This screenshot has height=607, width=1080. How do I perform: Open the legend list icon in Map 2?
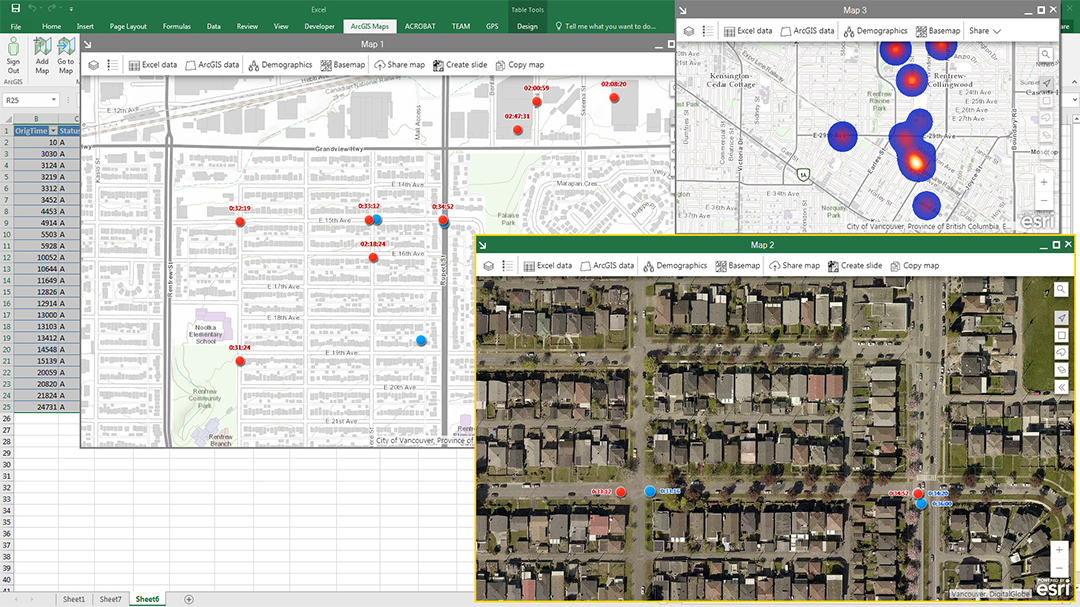(x=507, y=266)
